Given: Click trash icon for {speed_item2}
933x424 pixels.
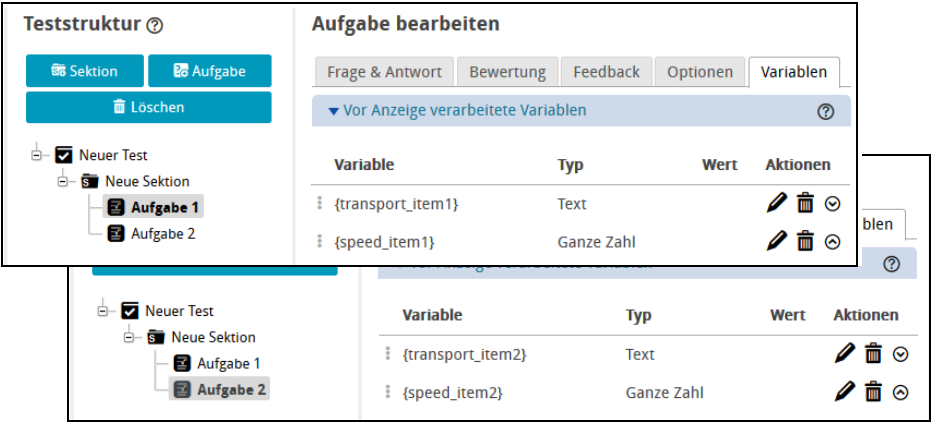Looking at the screenshot, I should [873, 392].
